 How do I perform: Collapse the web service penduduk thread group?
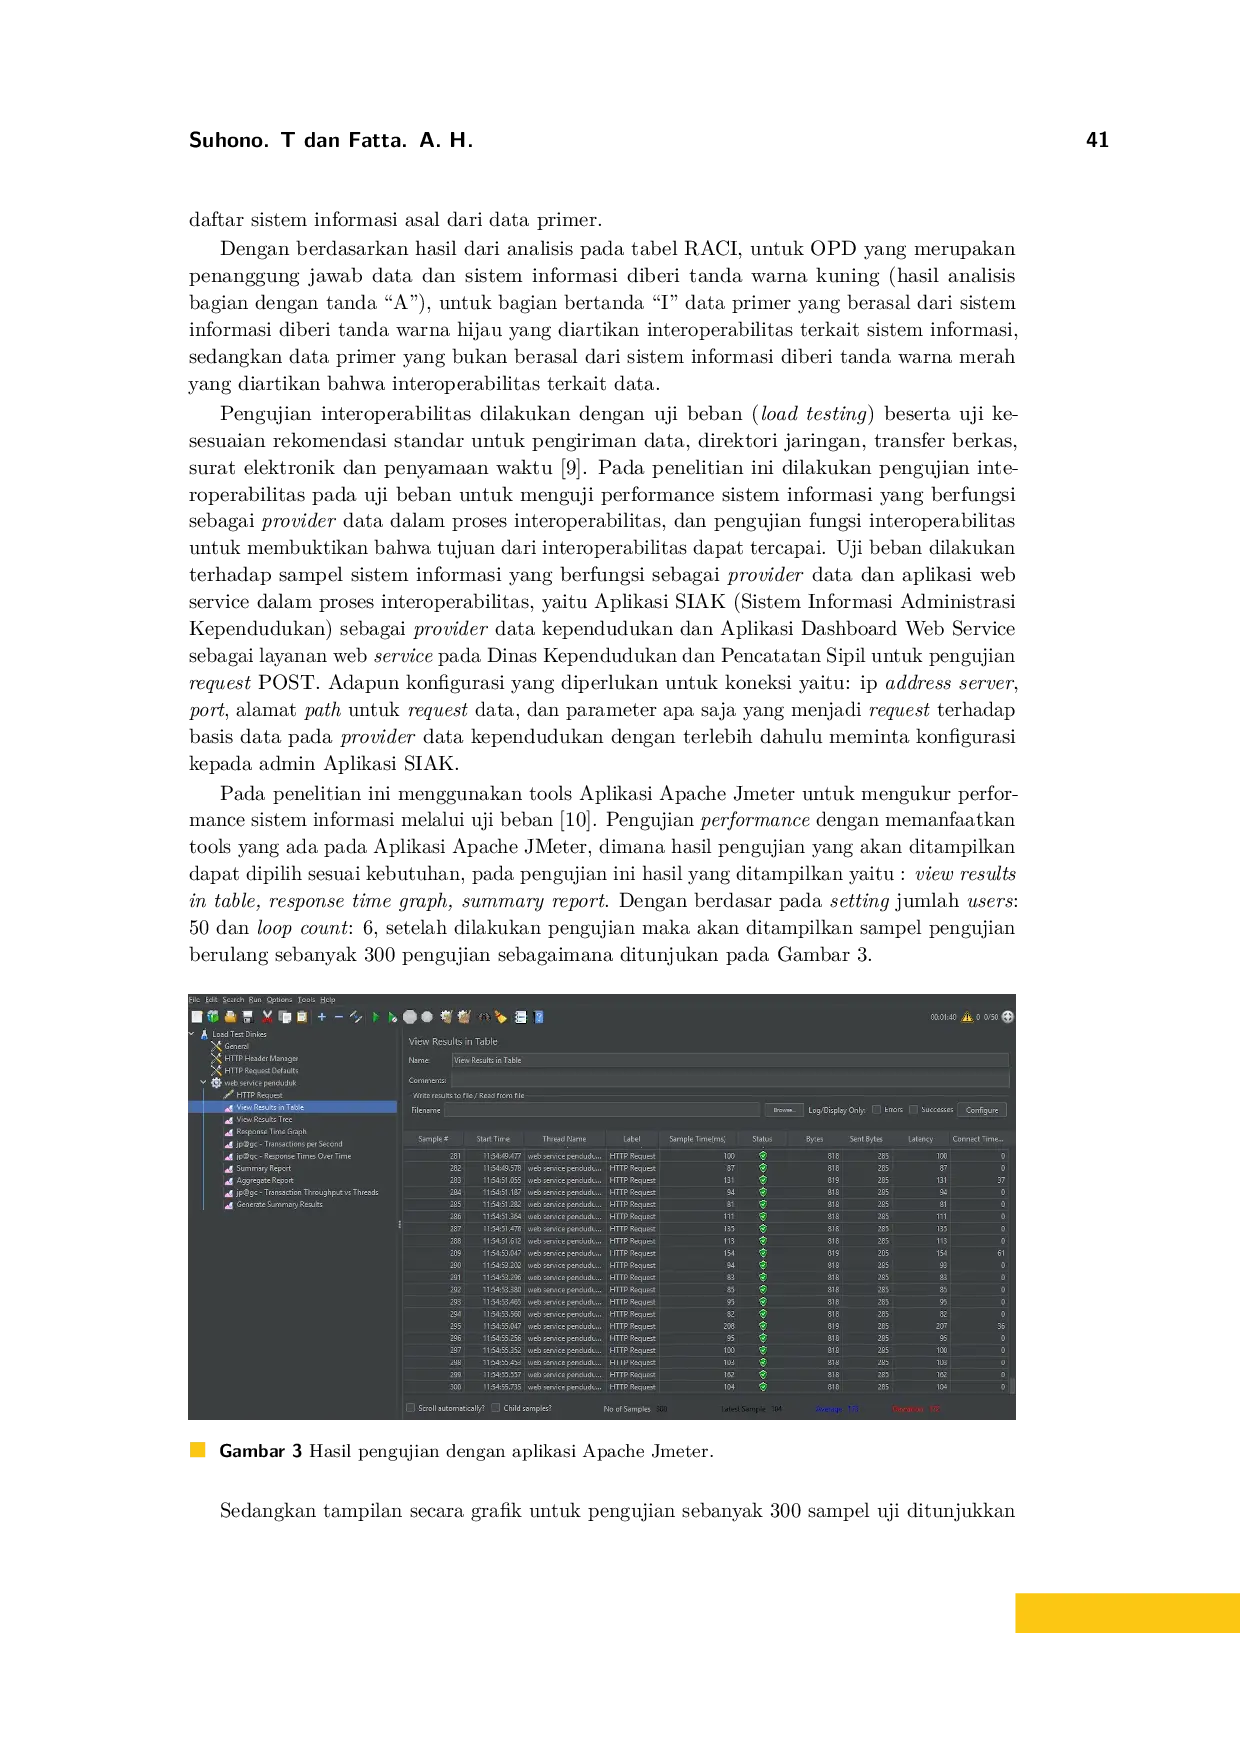[203, 1082]
